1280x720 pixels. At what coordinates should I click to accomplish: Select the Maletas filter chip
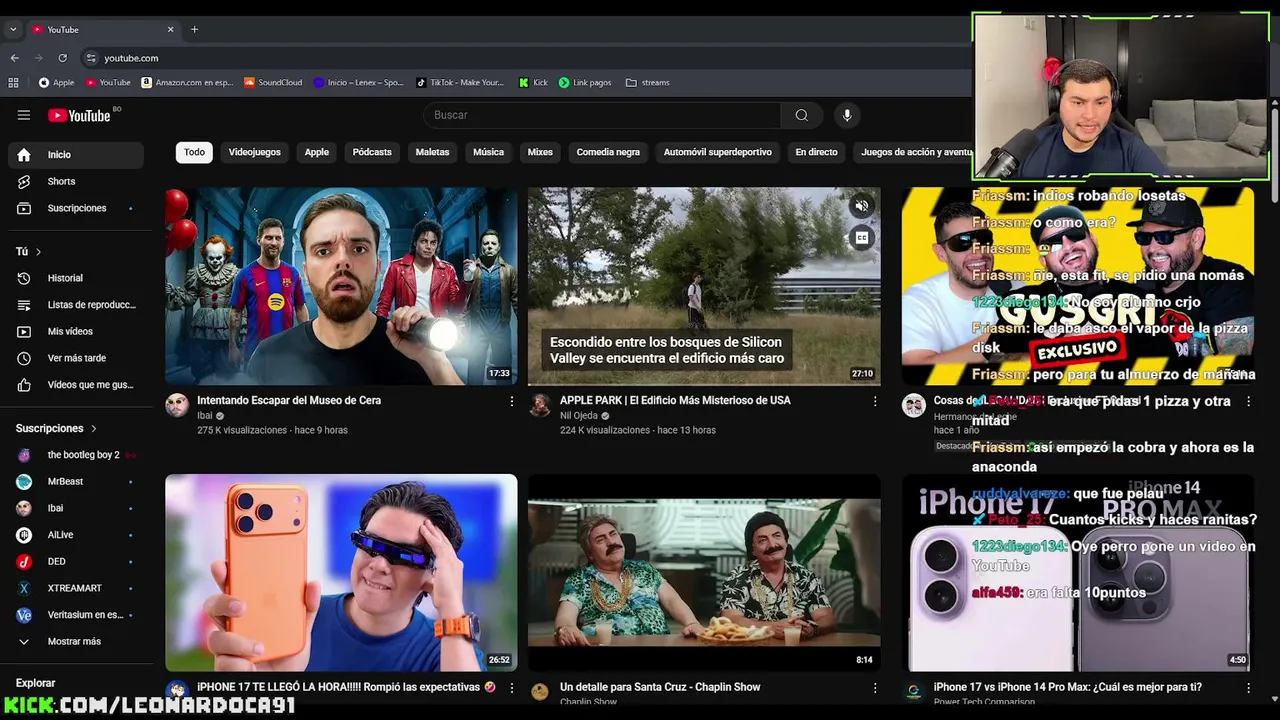pos(432,152)
